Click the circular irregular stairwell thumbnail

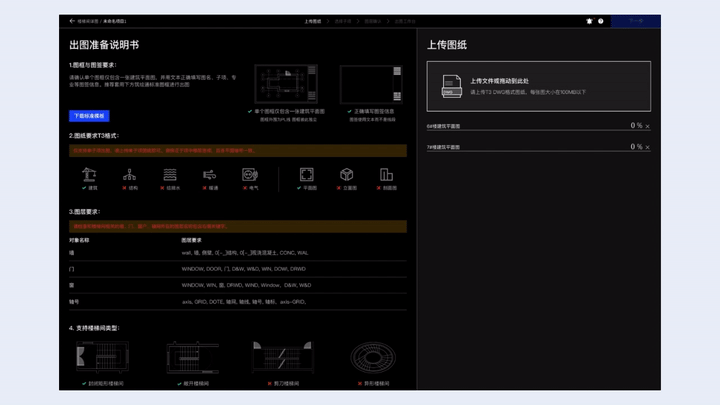373,357
